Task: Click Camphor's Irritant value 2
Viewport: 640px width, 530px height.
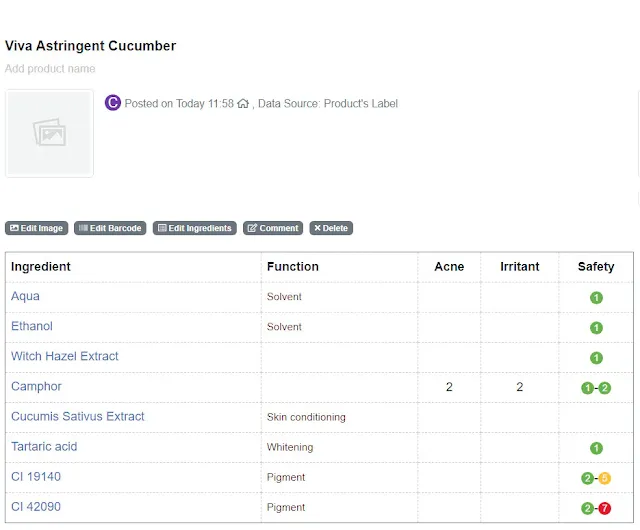Action: (520, 387)
